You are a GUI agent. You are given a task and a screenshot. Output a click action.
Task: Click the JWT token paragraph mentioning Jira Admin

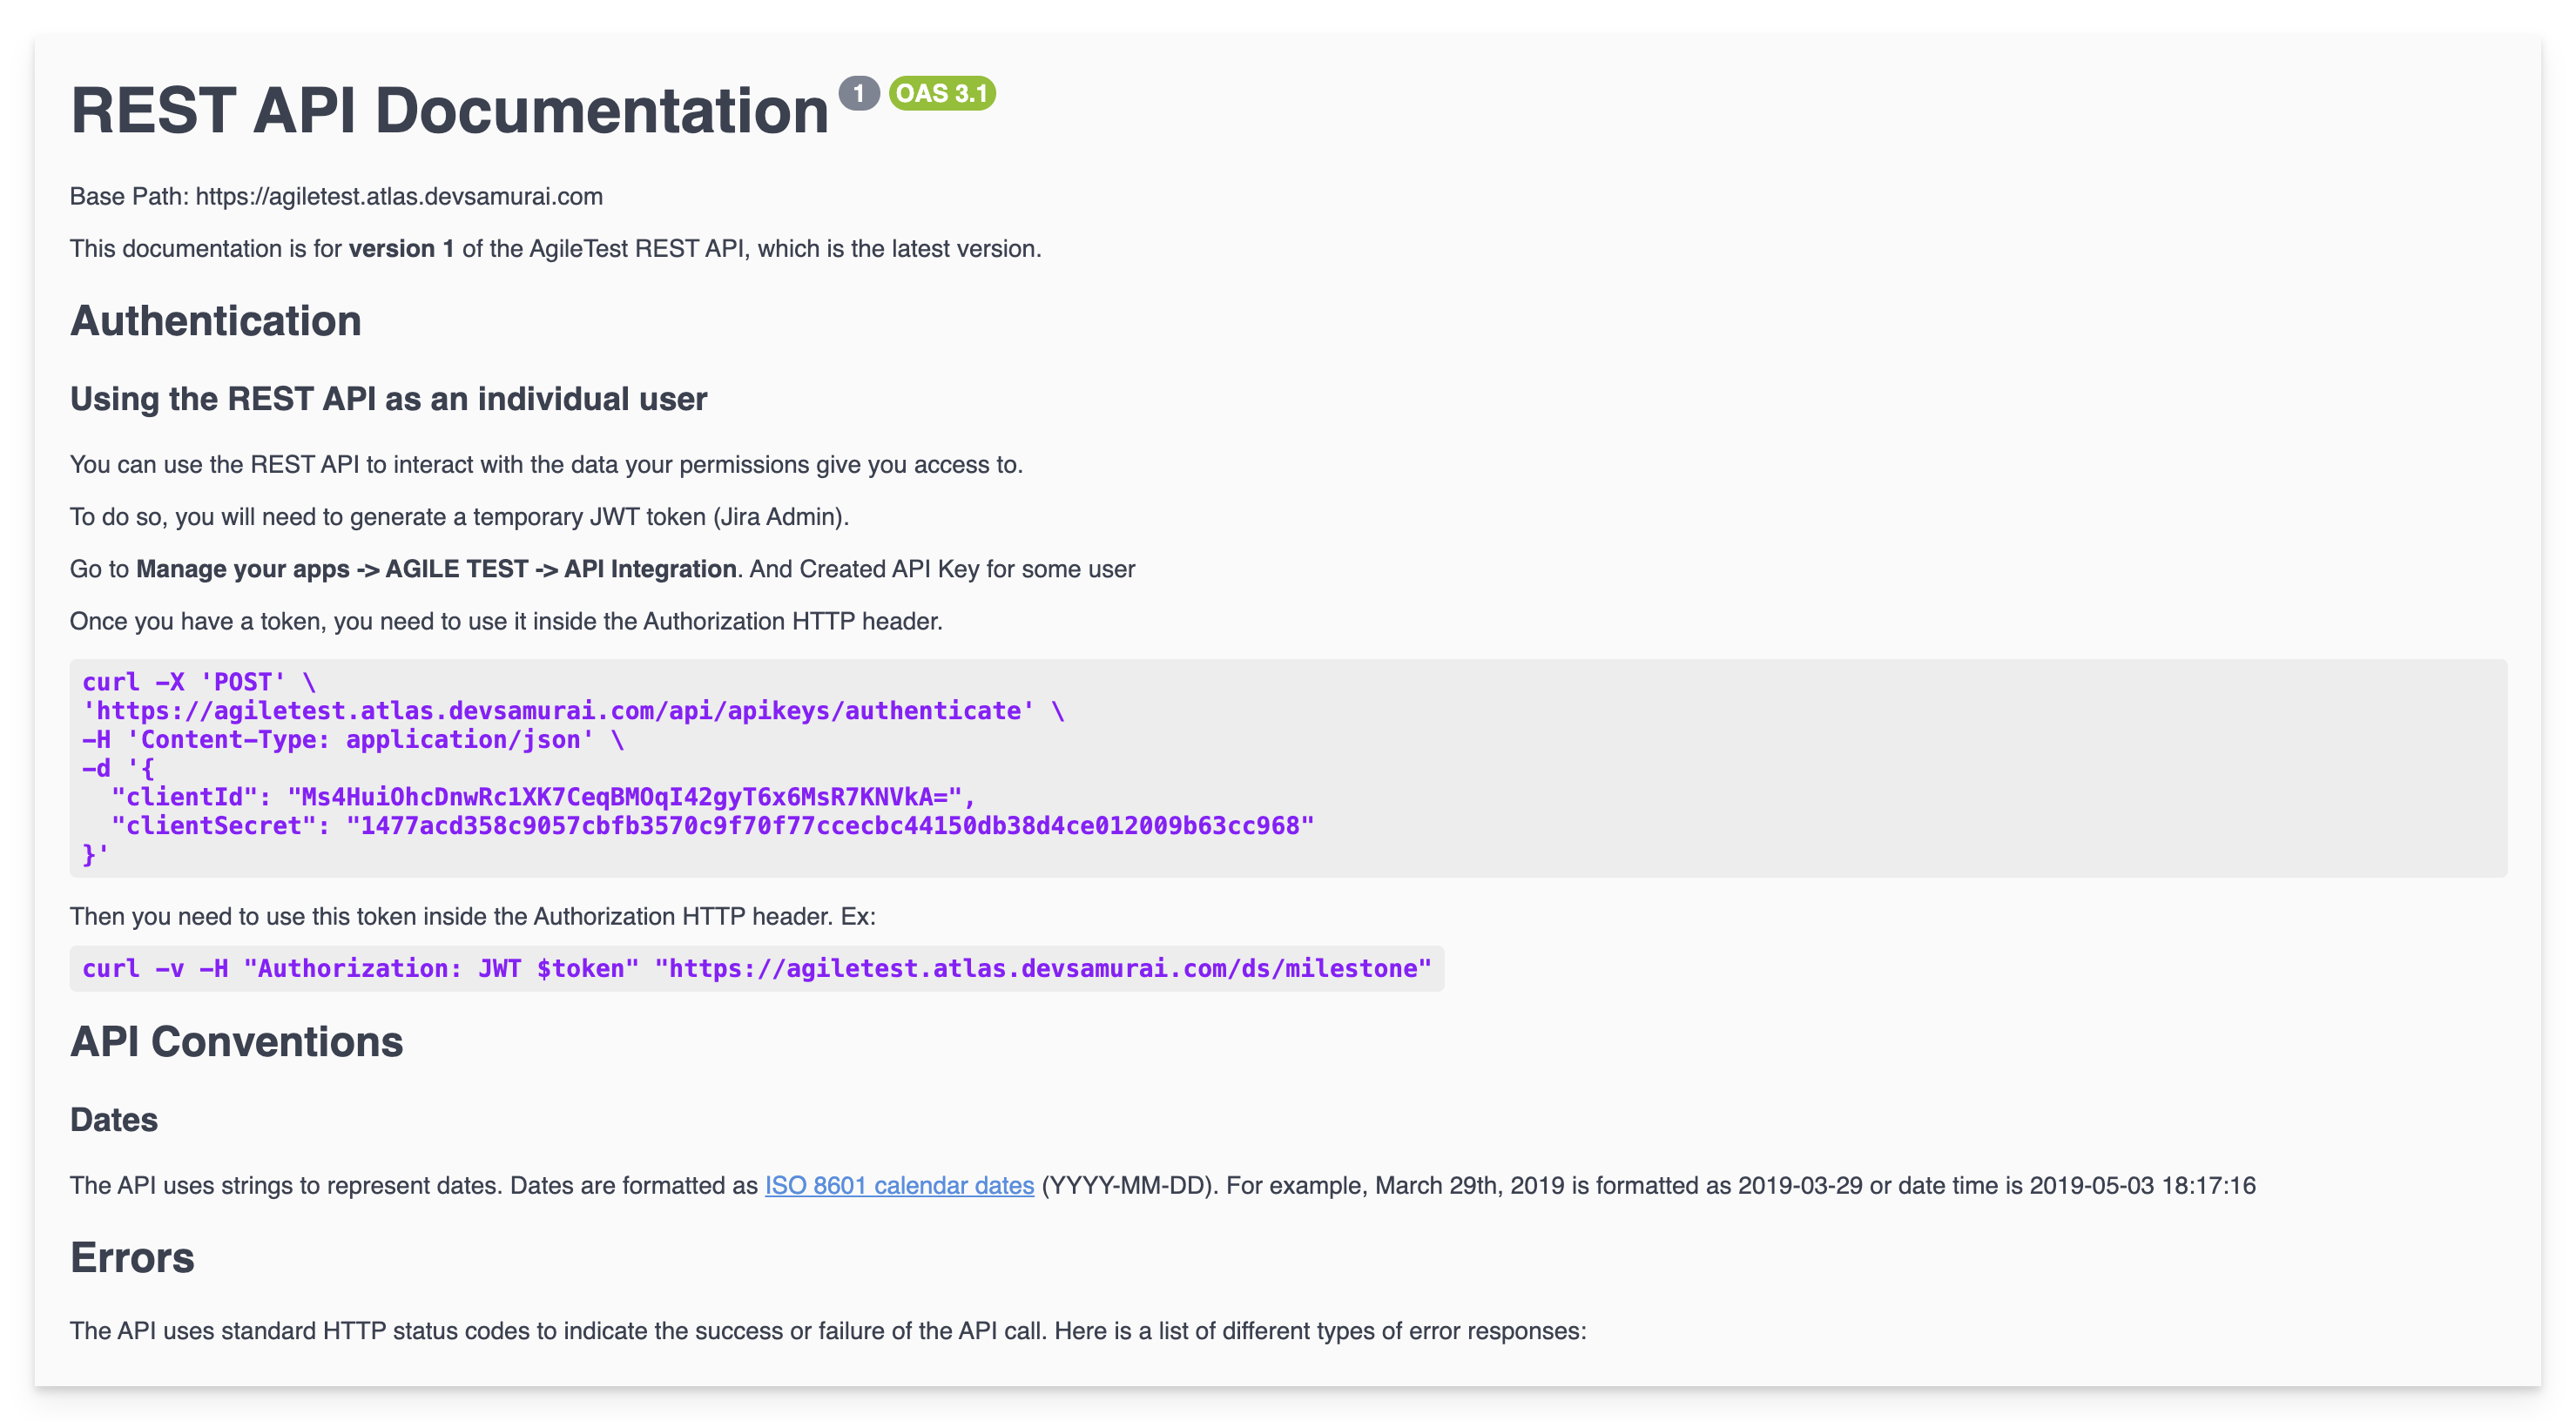coord(459,517)
